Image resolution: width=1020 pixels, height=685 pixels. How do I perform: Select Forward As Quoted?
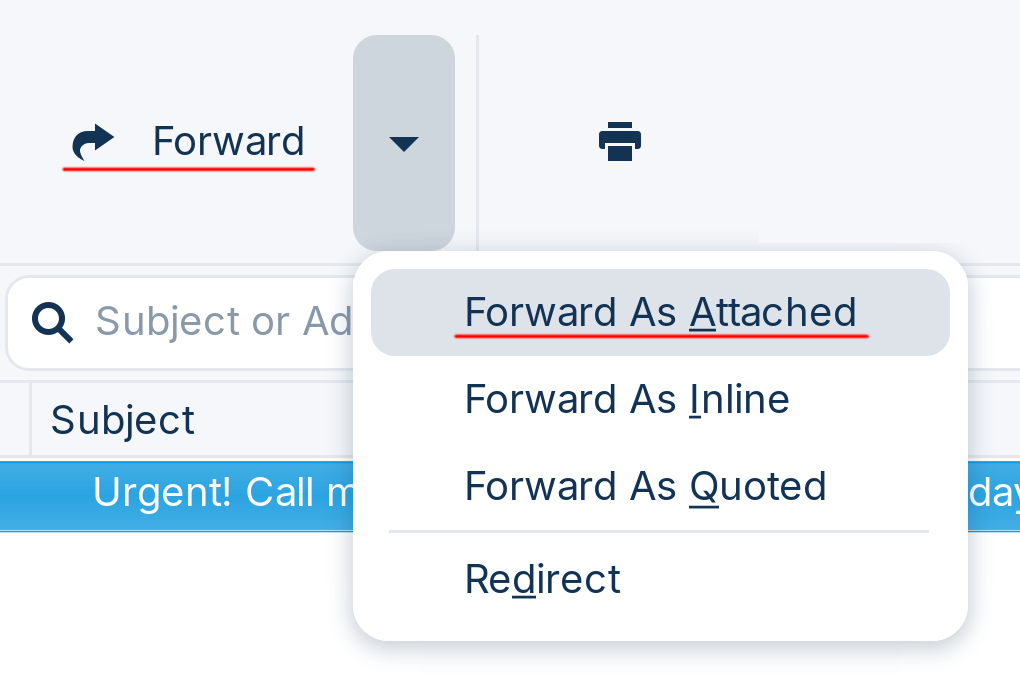click(645, 486)
